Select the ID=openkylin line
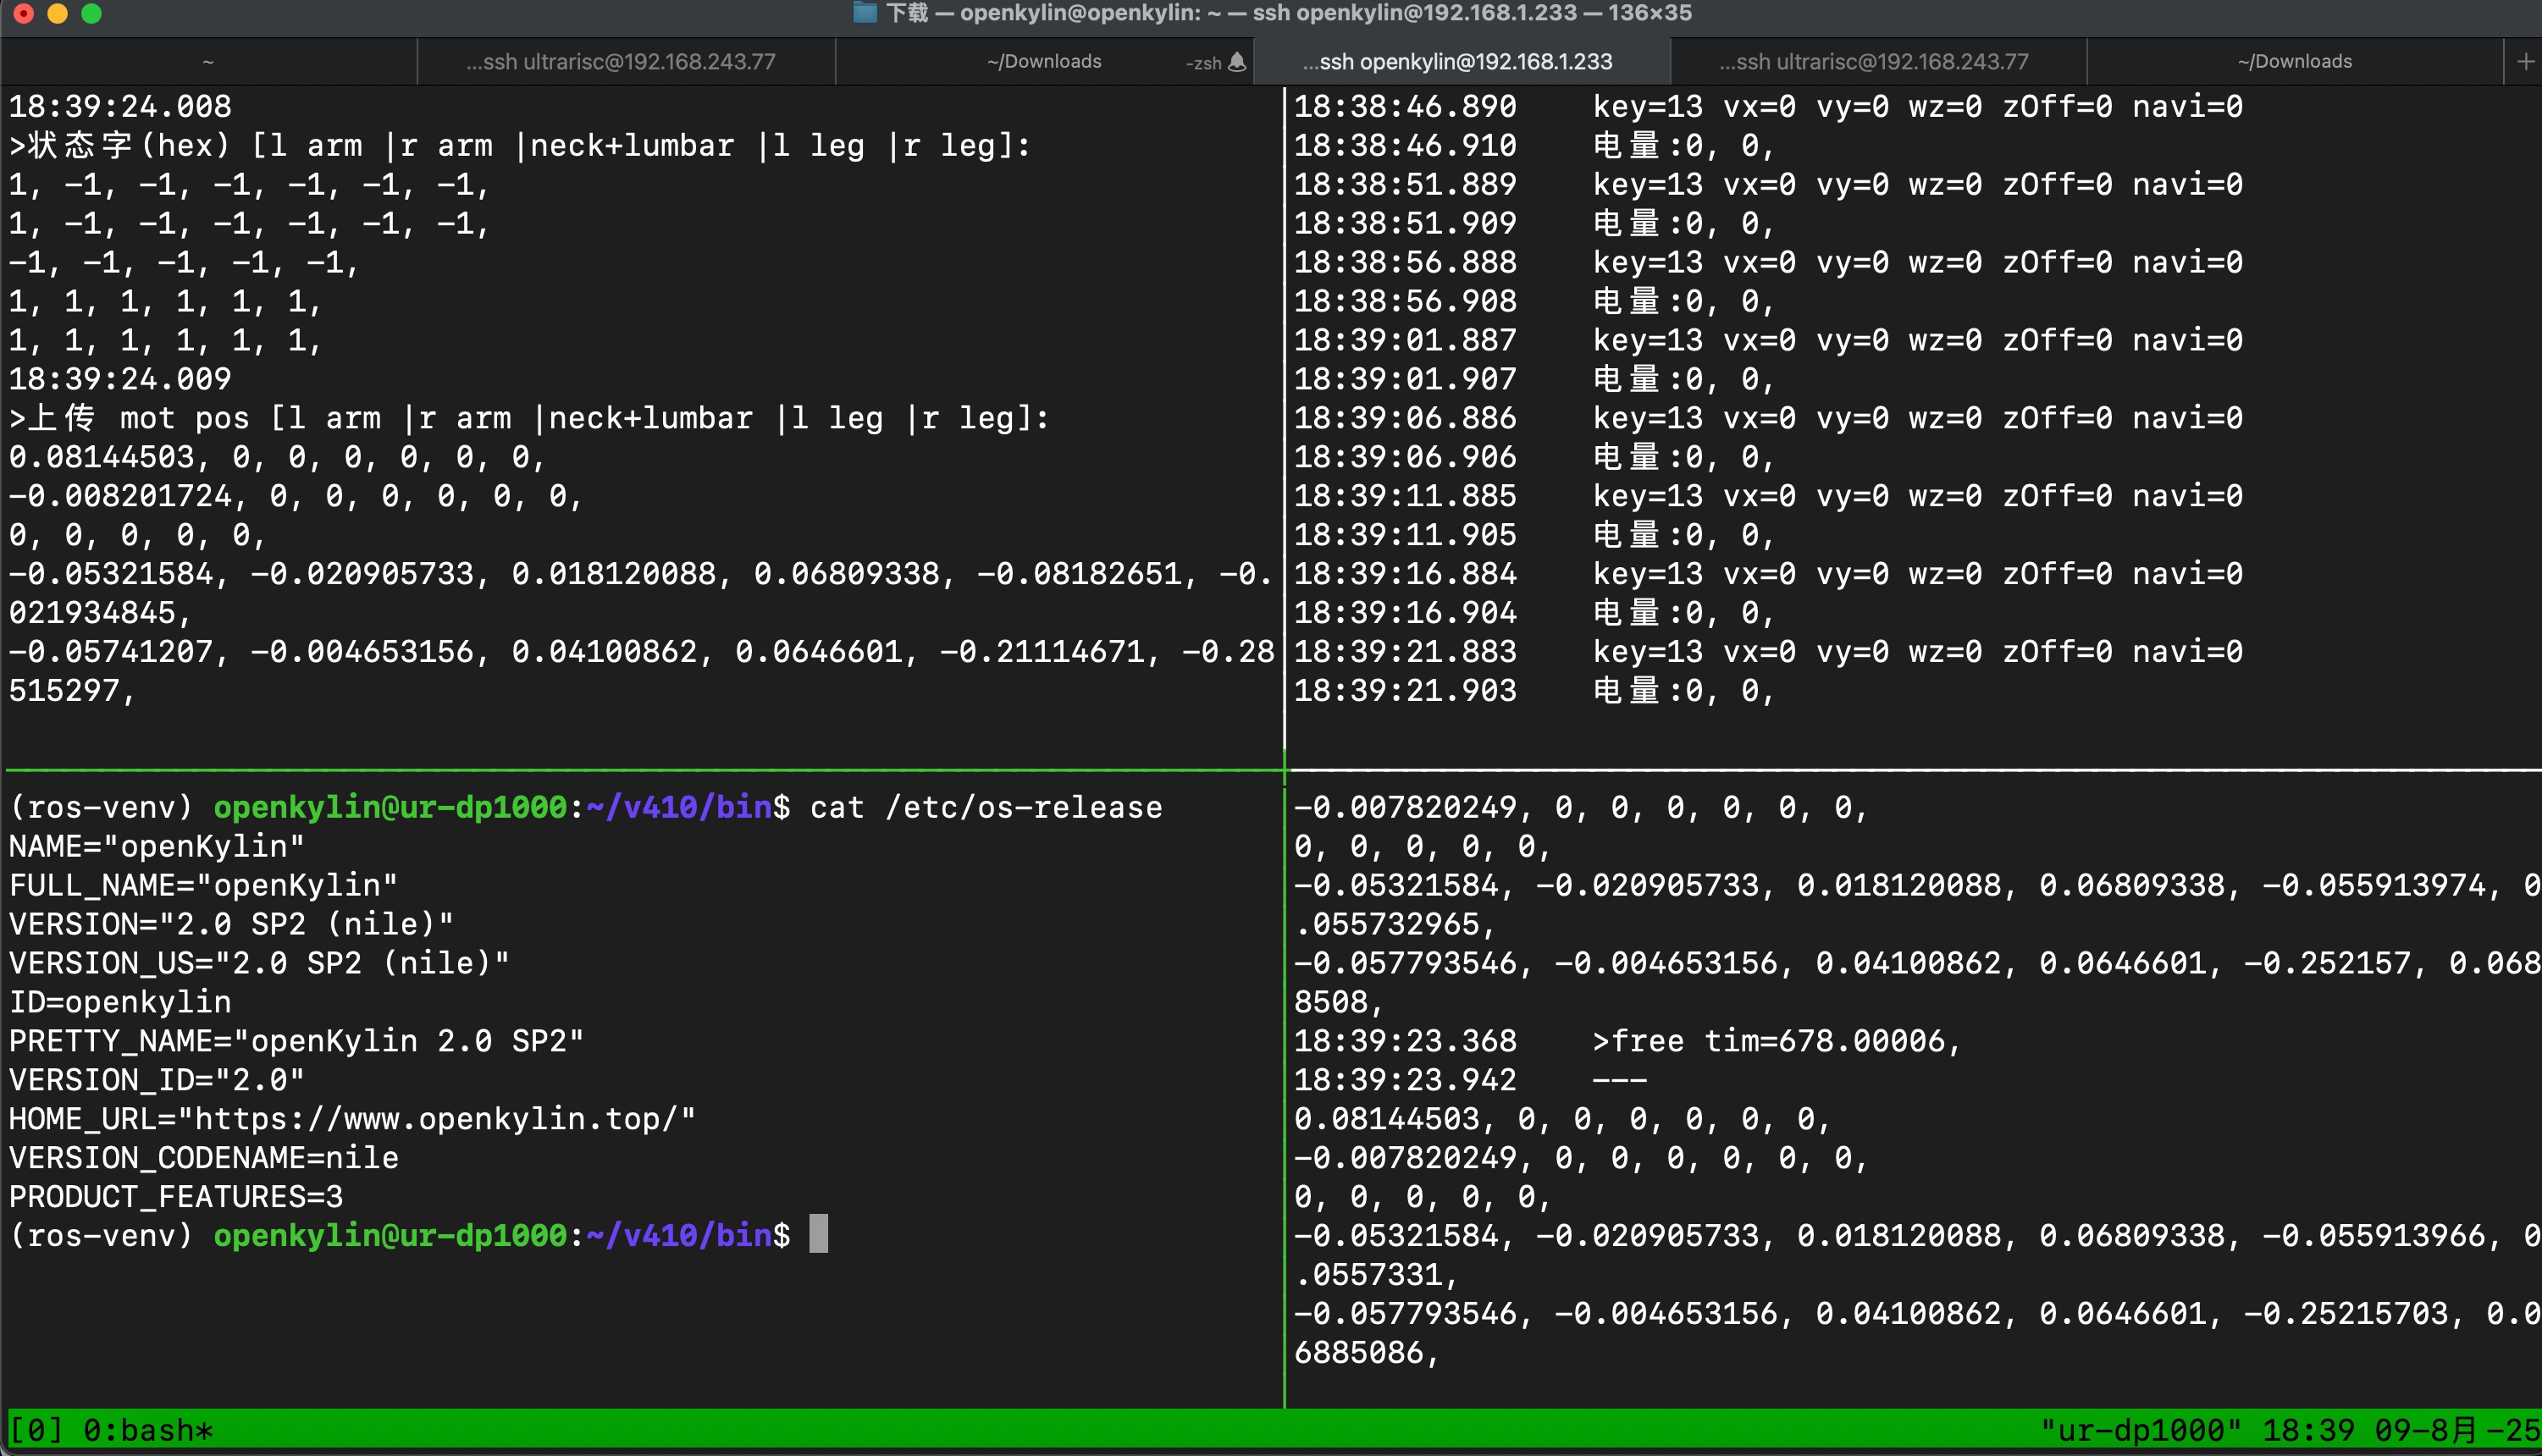Screen dimensions: 2542x1456 (x=120, y=1002)
